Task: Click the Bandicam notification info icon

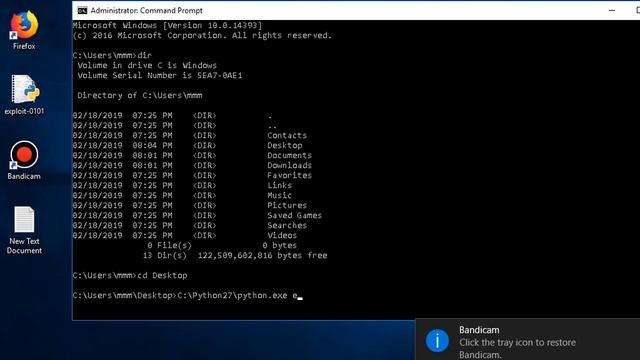Action: pos(437,340)
